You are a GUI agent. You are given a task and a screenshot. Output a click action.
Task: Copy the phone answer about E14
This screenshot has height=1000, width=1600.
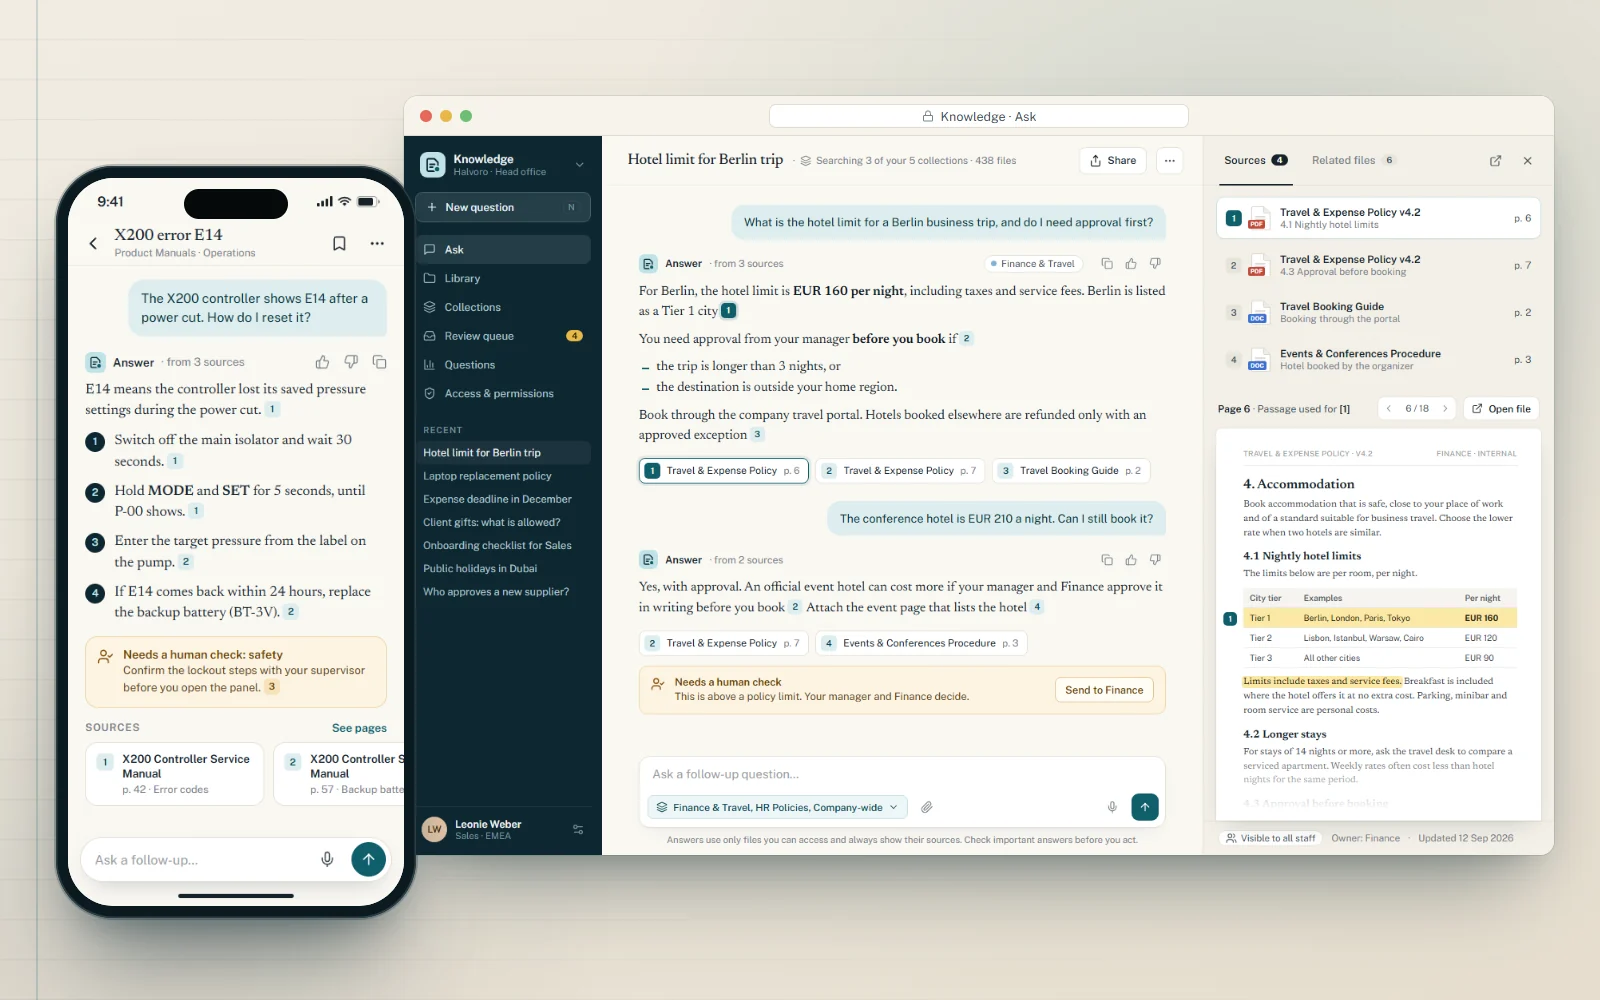tap(380, 362)
